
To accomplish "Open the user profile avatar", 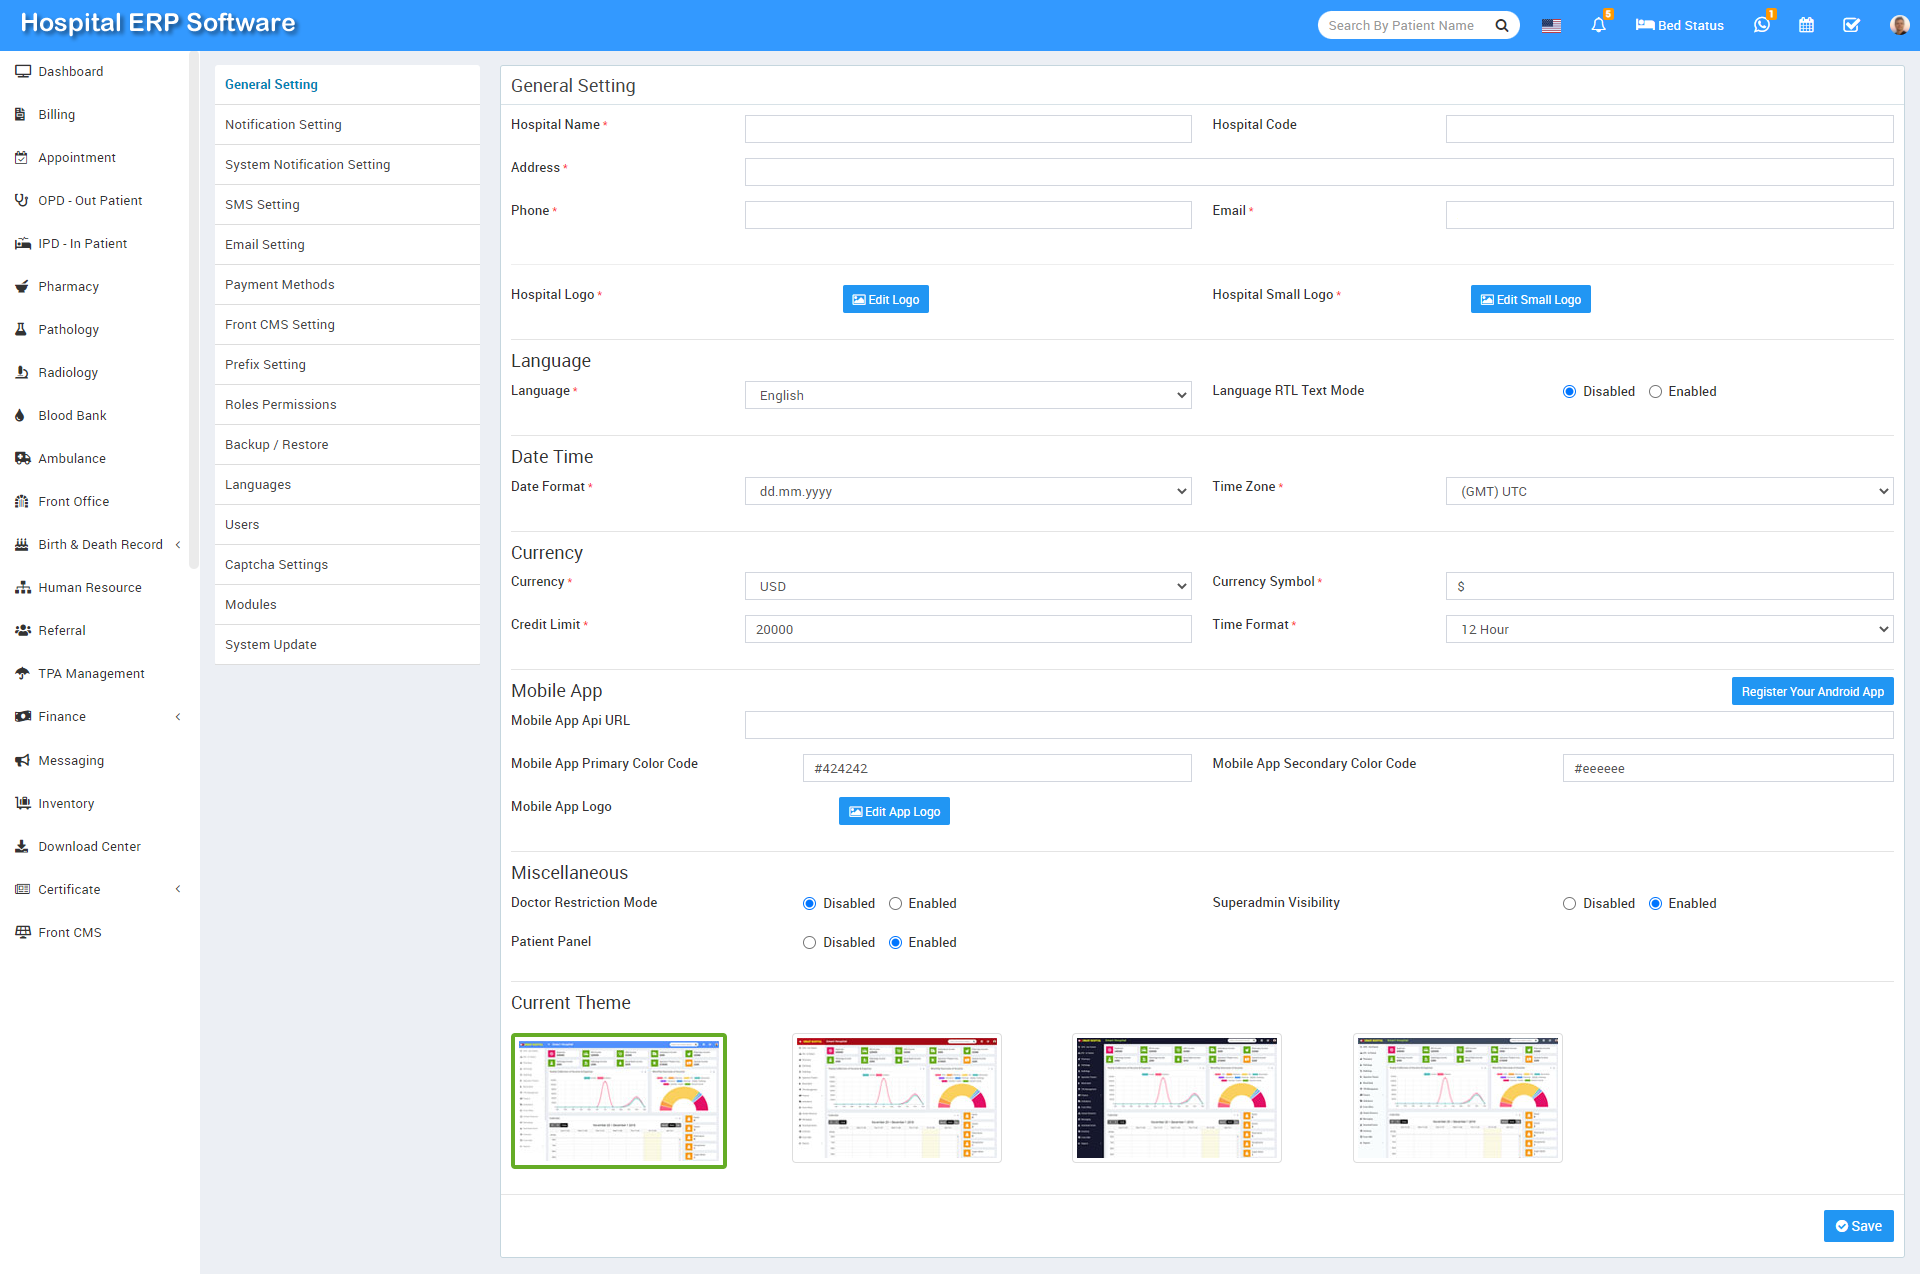I will [1898, 26].
